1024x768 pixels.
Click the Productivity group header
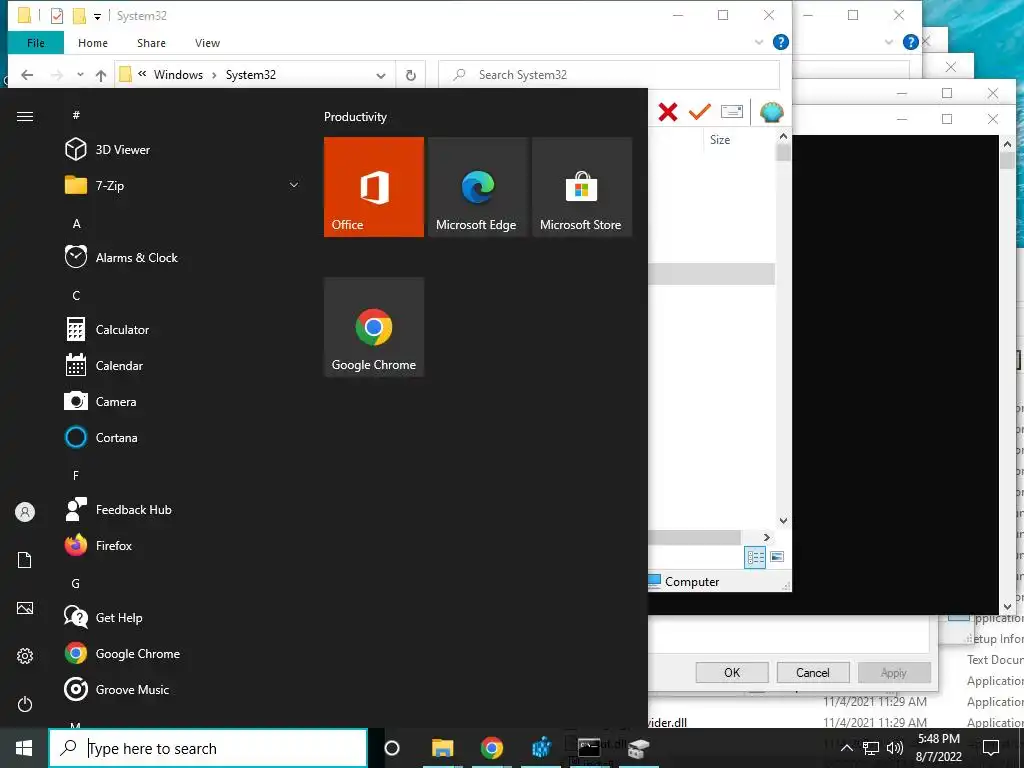pyautogui.click(x=355, y=117)
